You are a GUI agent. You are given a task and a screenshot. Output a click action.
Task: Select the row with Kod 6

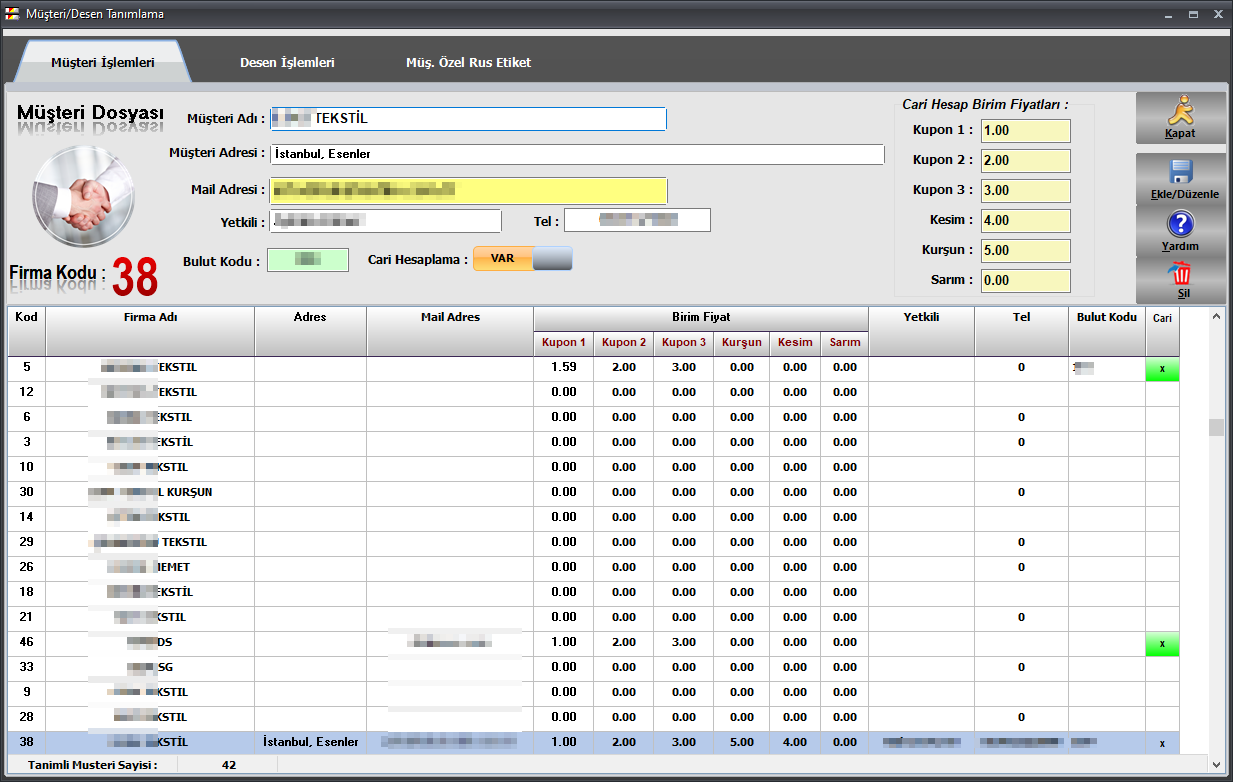point(594,418)
